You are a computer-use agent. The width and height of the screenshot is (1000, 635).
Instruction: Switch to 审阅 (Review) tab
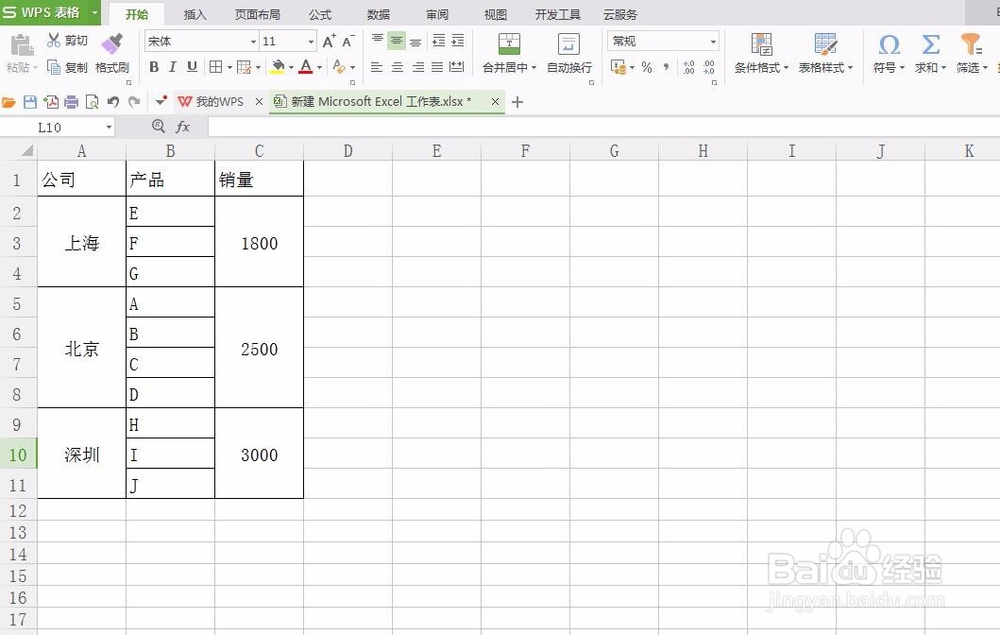click(438, 14)
